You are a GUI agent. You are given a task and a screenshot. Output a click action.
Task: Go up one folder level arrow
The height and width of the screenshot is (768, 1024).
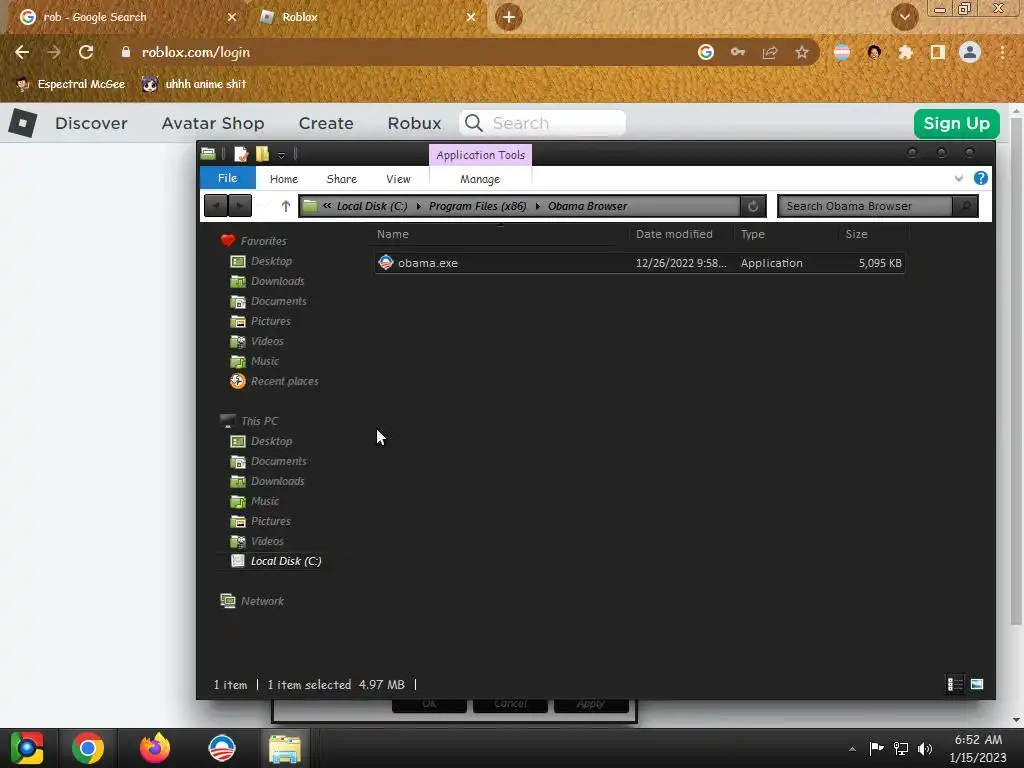click(285, 206)
